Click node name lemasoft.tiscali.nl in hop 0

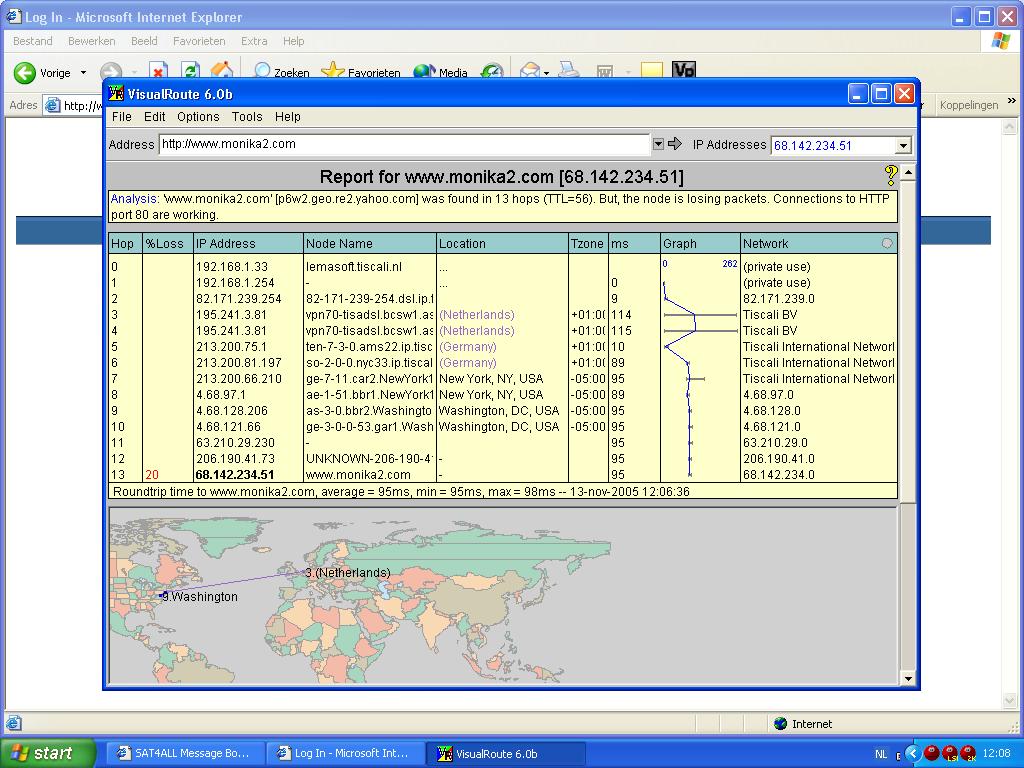point(354,266)
